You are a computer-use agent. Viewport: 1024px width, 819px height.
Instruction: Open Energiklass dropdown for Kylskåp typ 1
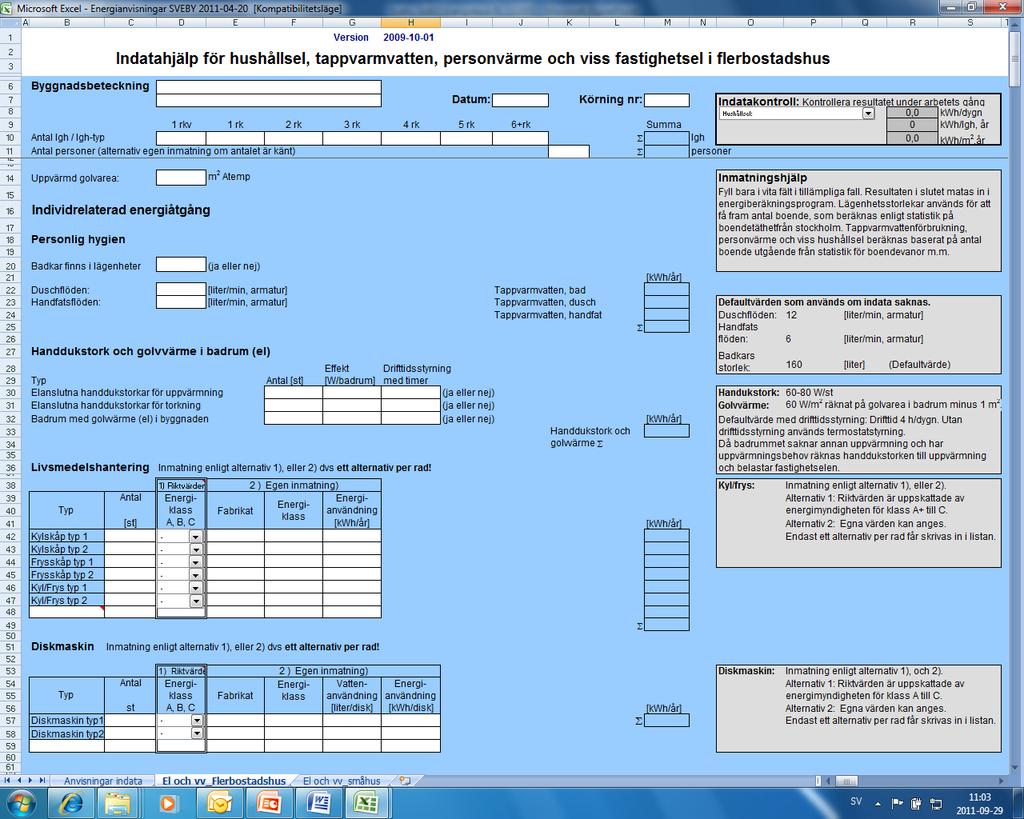click(x=196, y=537)
